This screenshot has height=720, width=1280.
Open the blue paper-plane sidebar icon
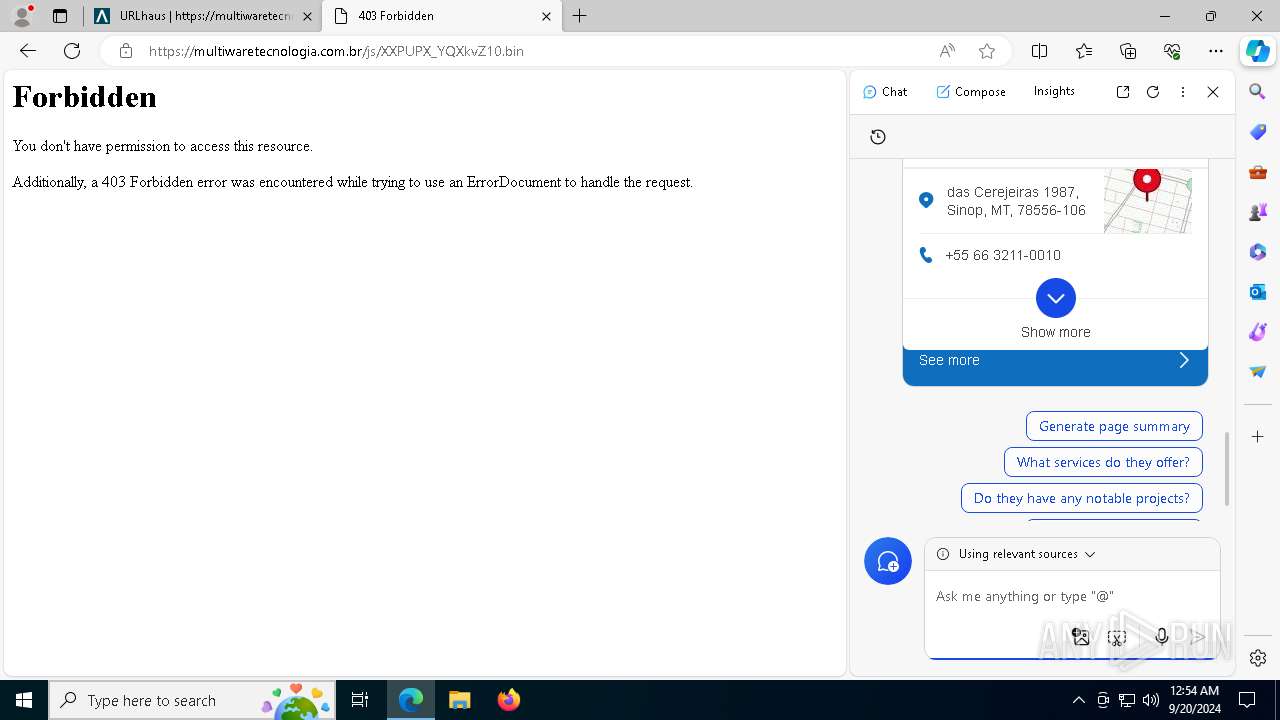(1258, 372)
